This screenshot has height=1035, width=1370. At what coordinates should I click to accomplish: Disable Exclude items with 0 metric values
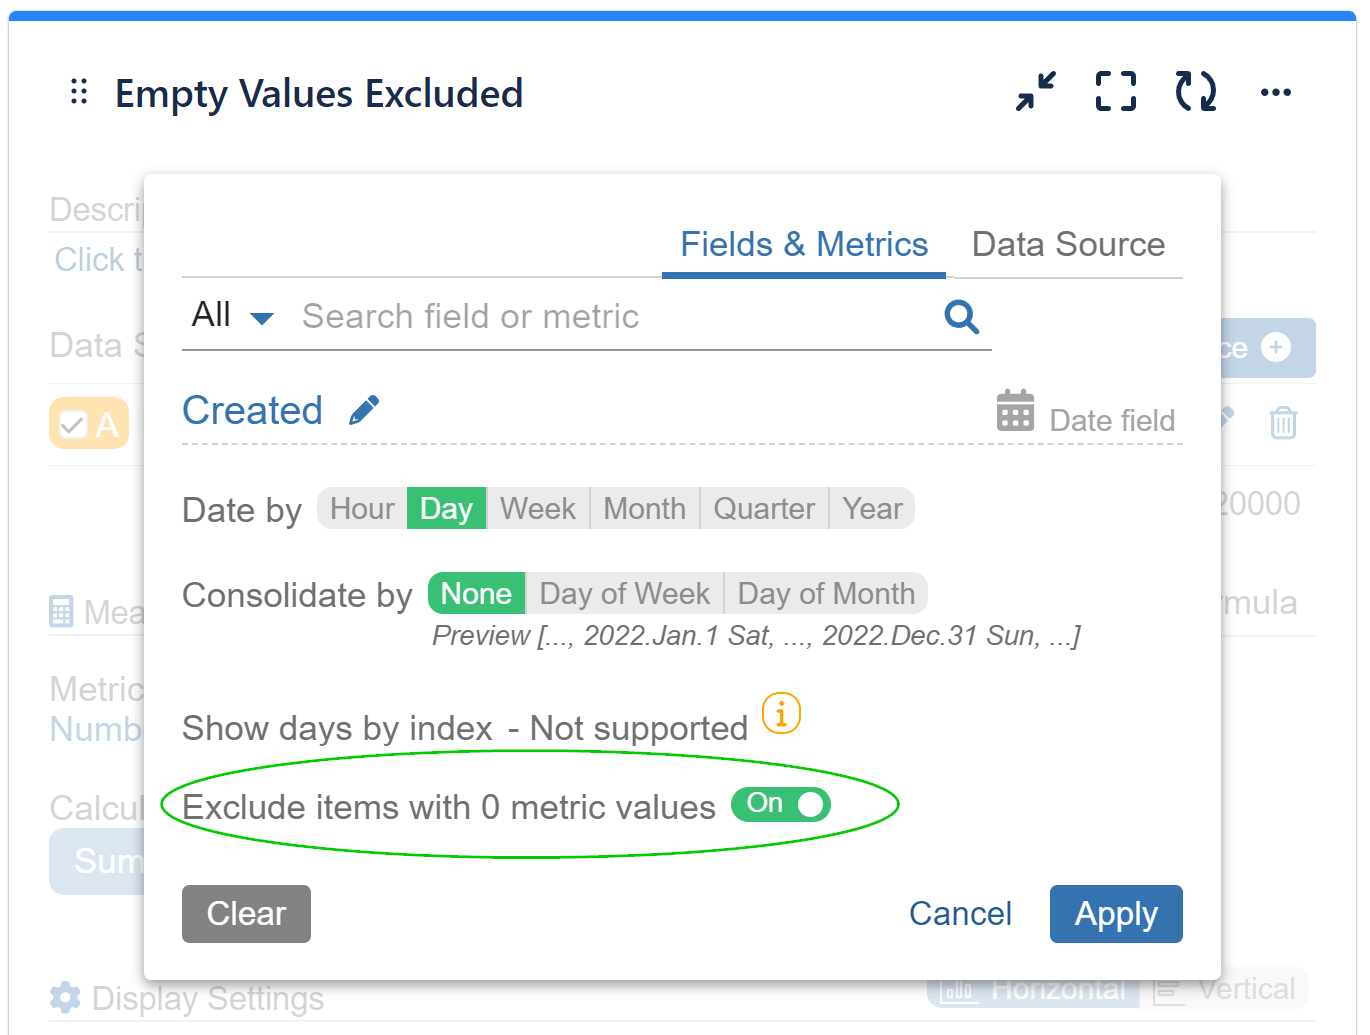tap(780, 805)
